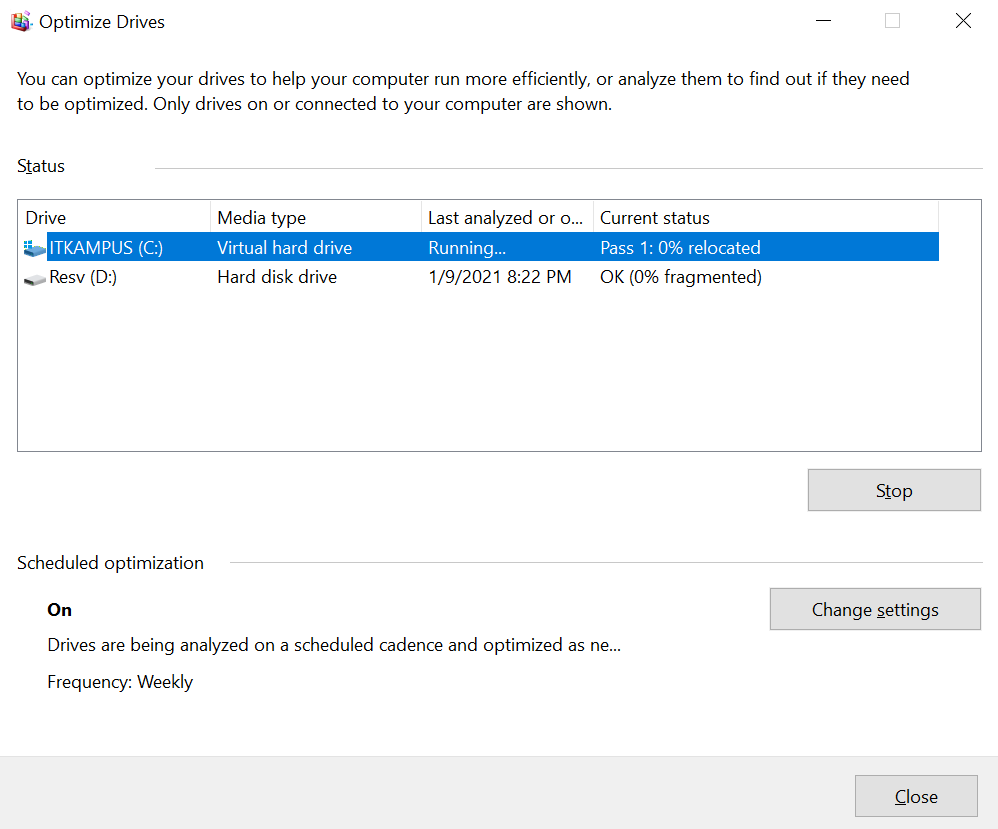Click the Optimize Drives icon in the title bar
The height and width of the screenshot is (829, 998).
pos(20,20)
